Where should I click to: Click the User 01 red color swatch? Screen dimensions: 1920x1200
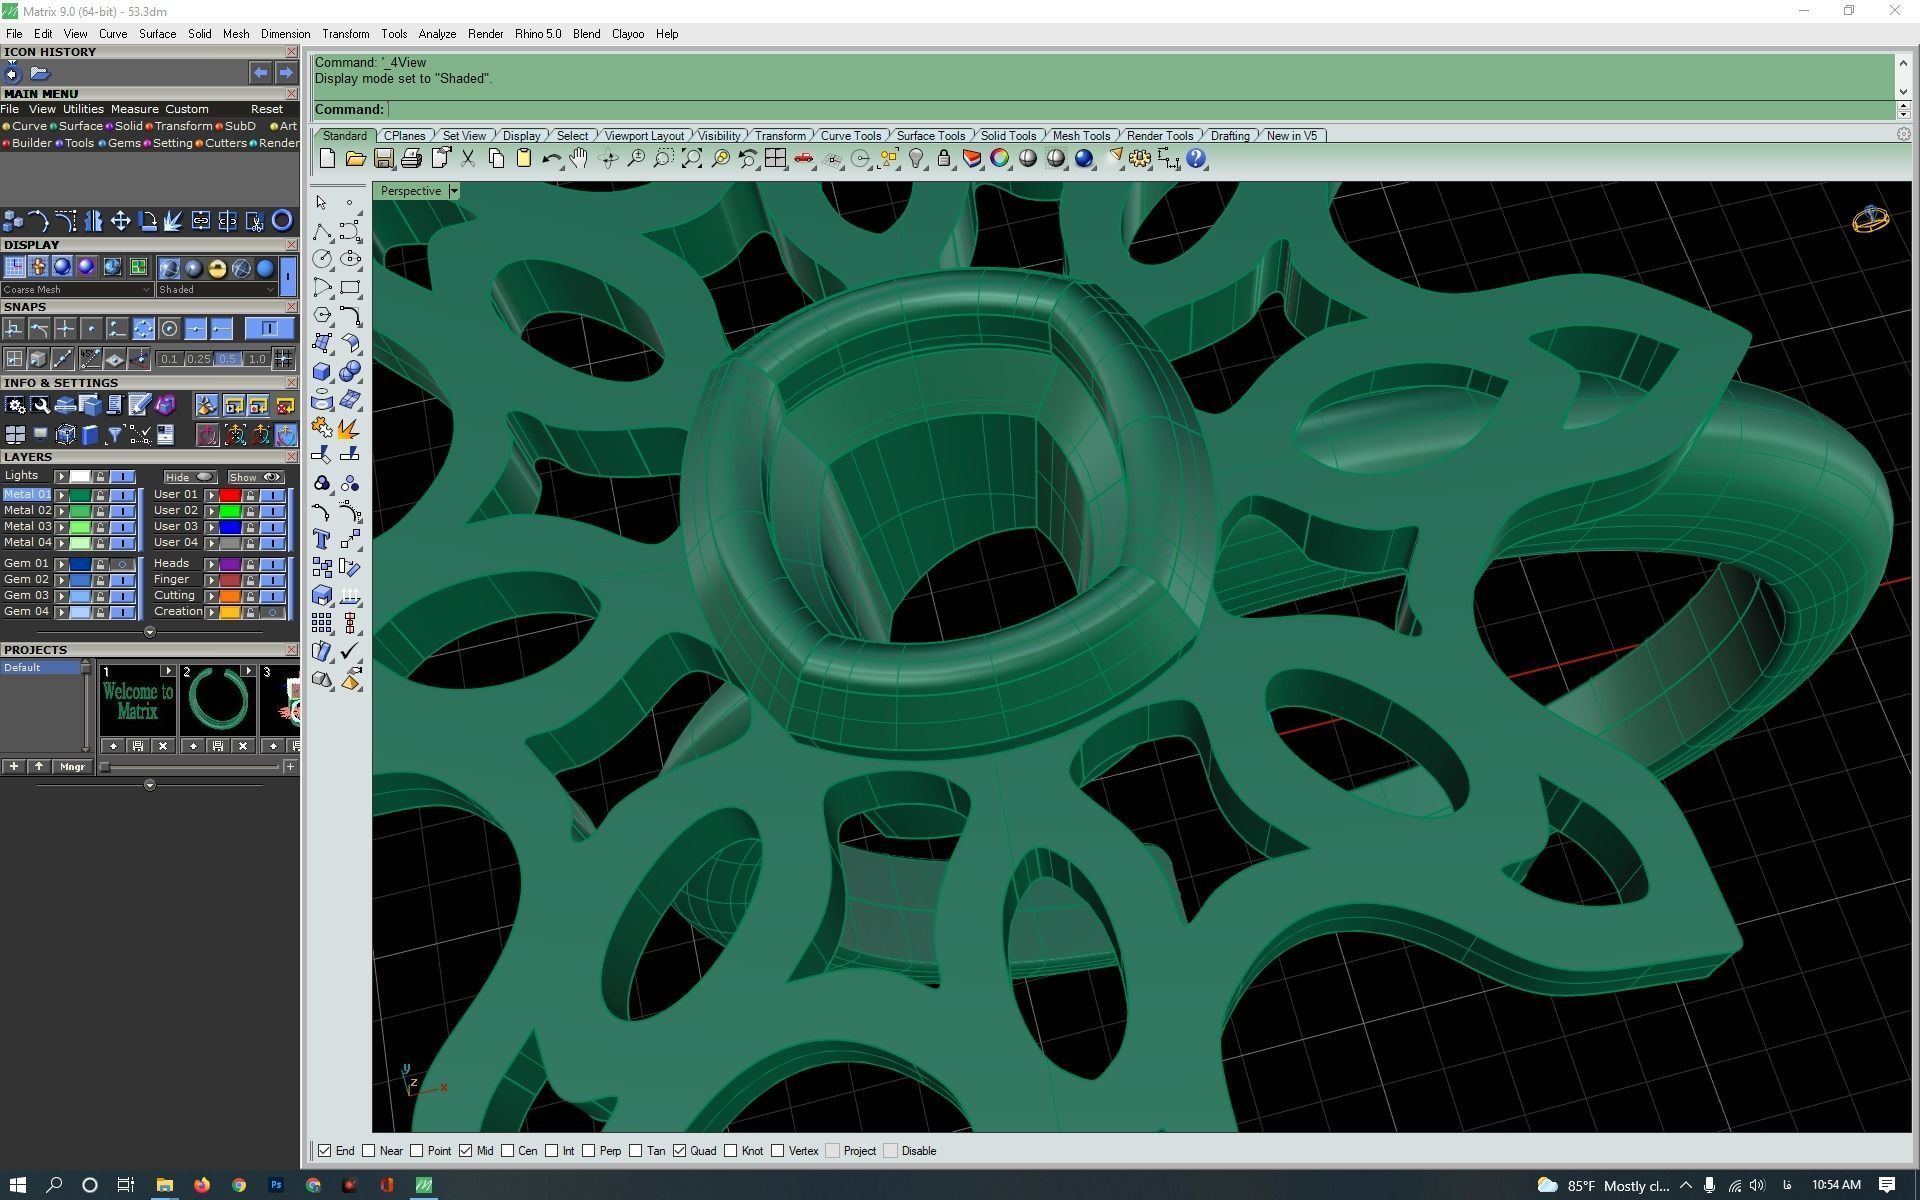[230, 495]
